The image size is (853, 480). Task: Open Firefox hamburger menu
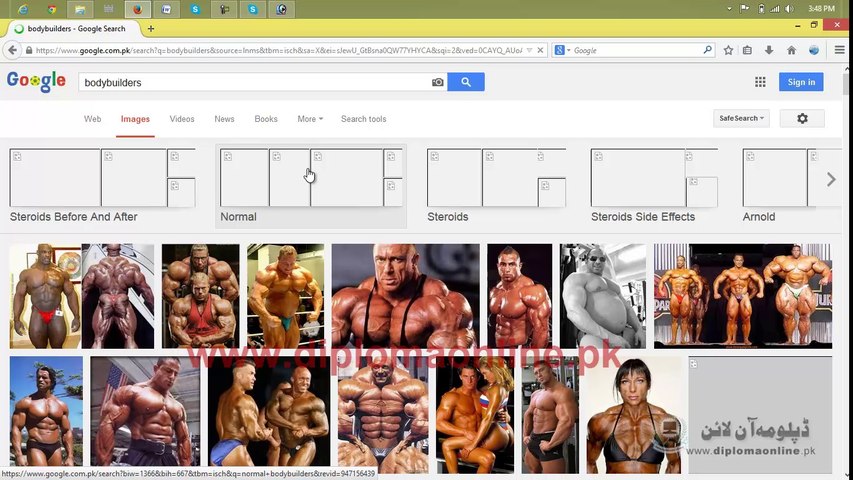tap(839, 50)
